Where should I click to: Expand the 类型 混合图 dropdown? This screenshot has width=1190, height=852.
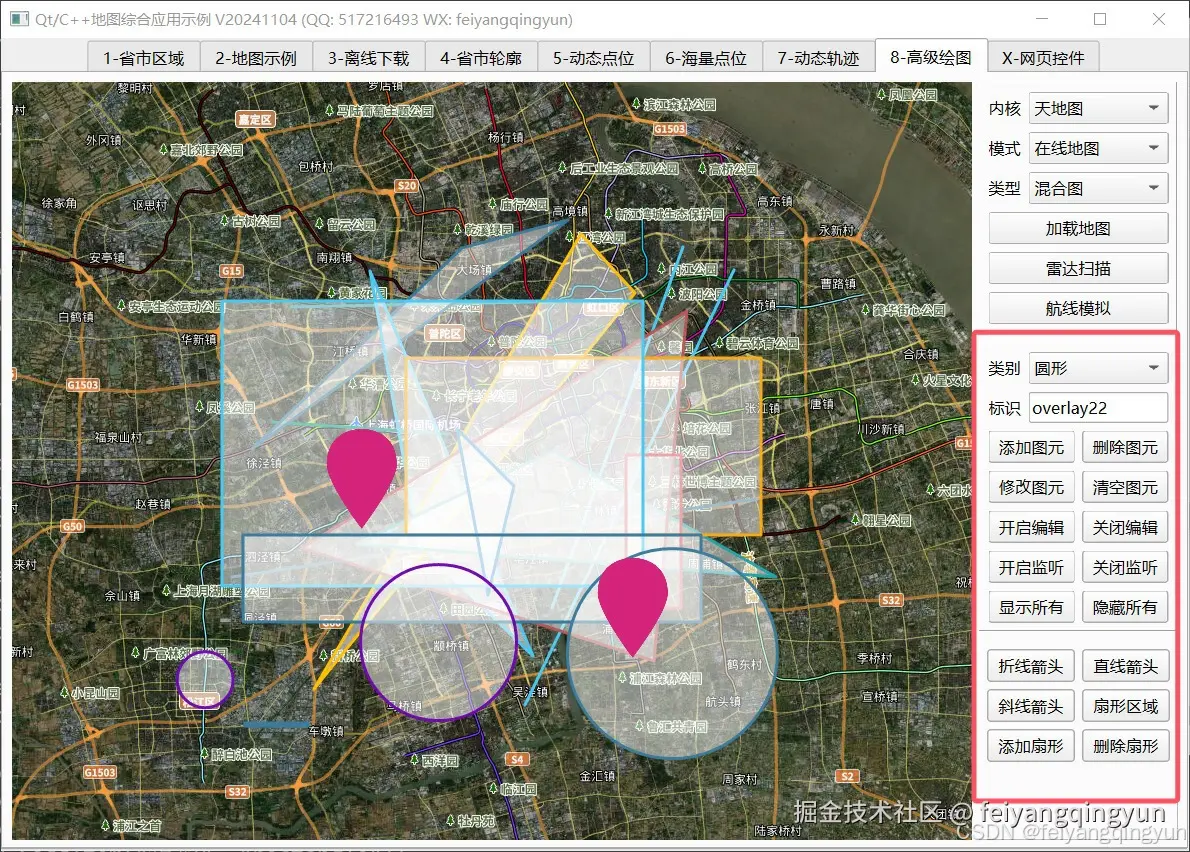coord(1098,189)
